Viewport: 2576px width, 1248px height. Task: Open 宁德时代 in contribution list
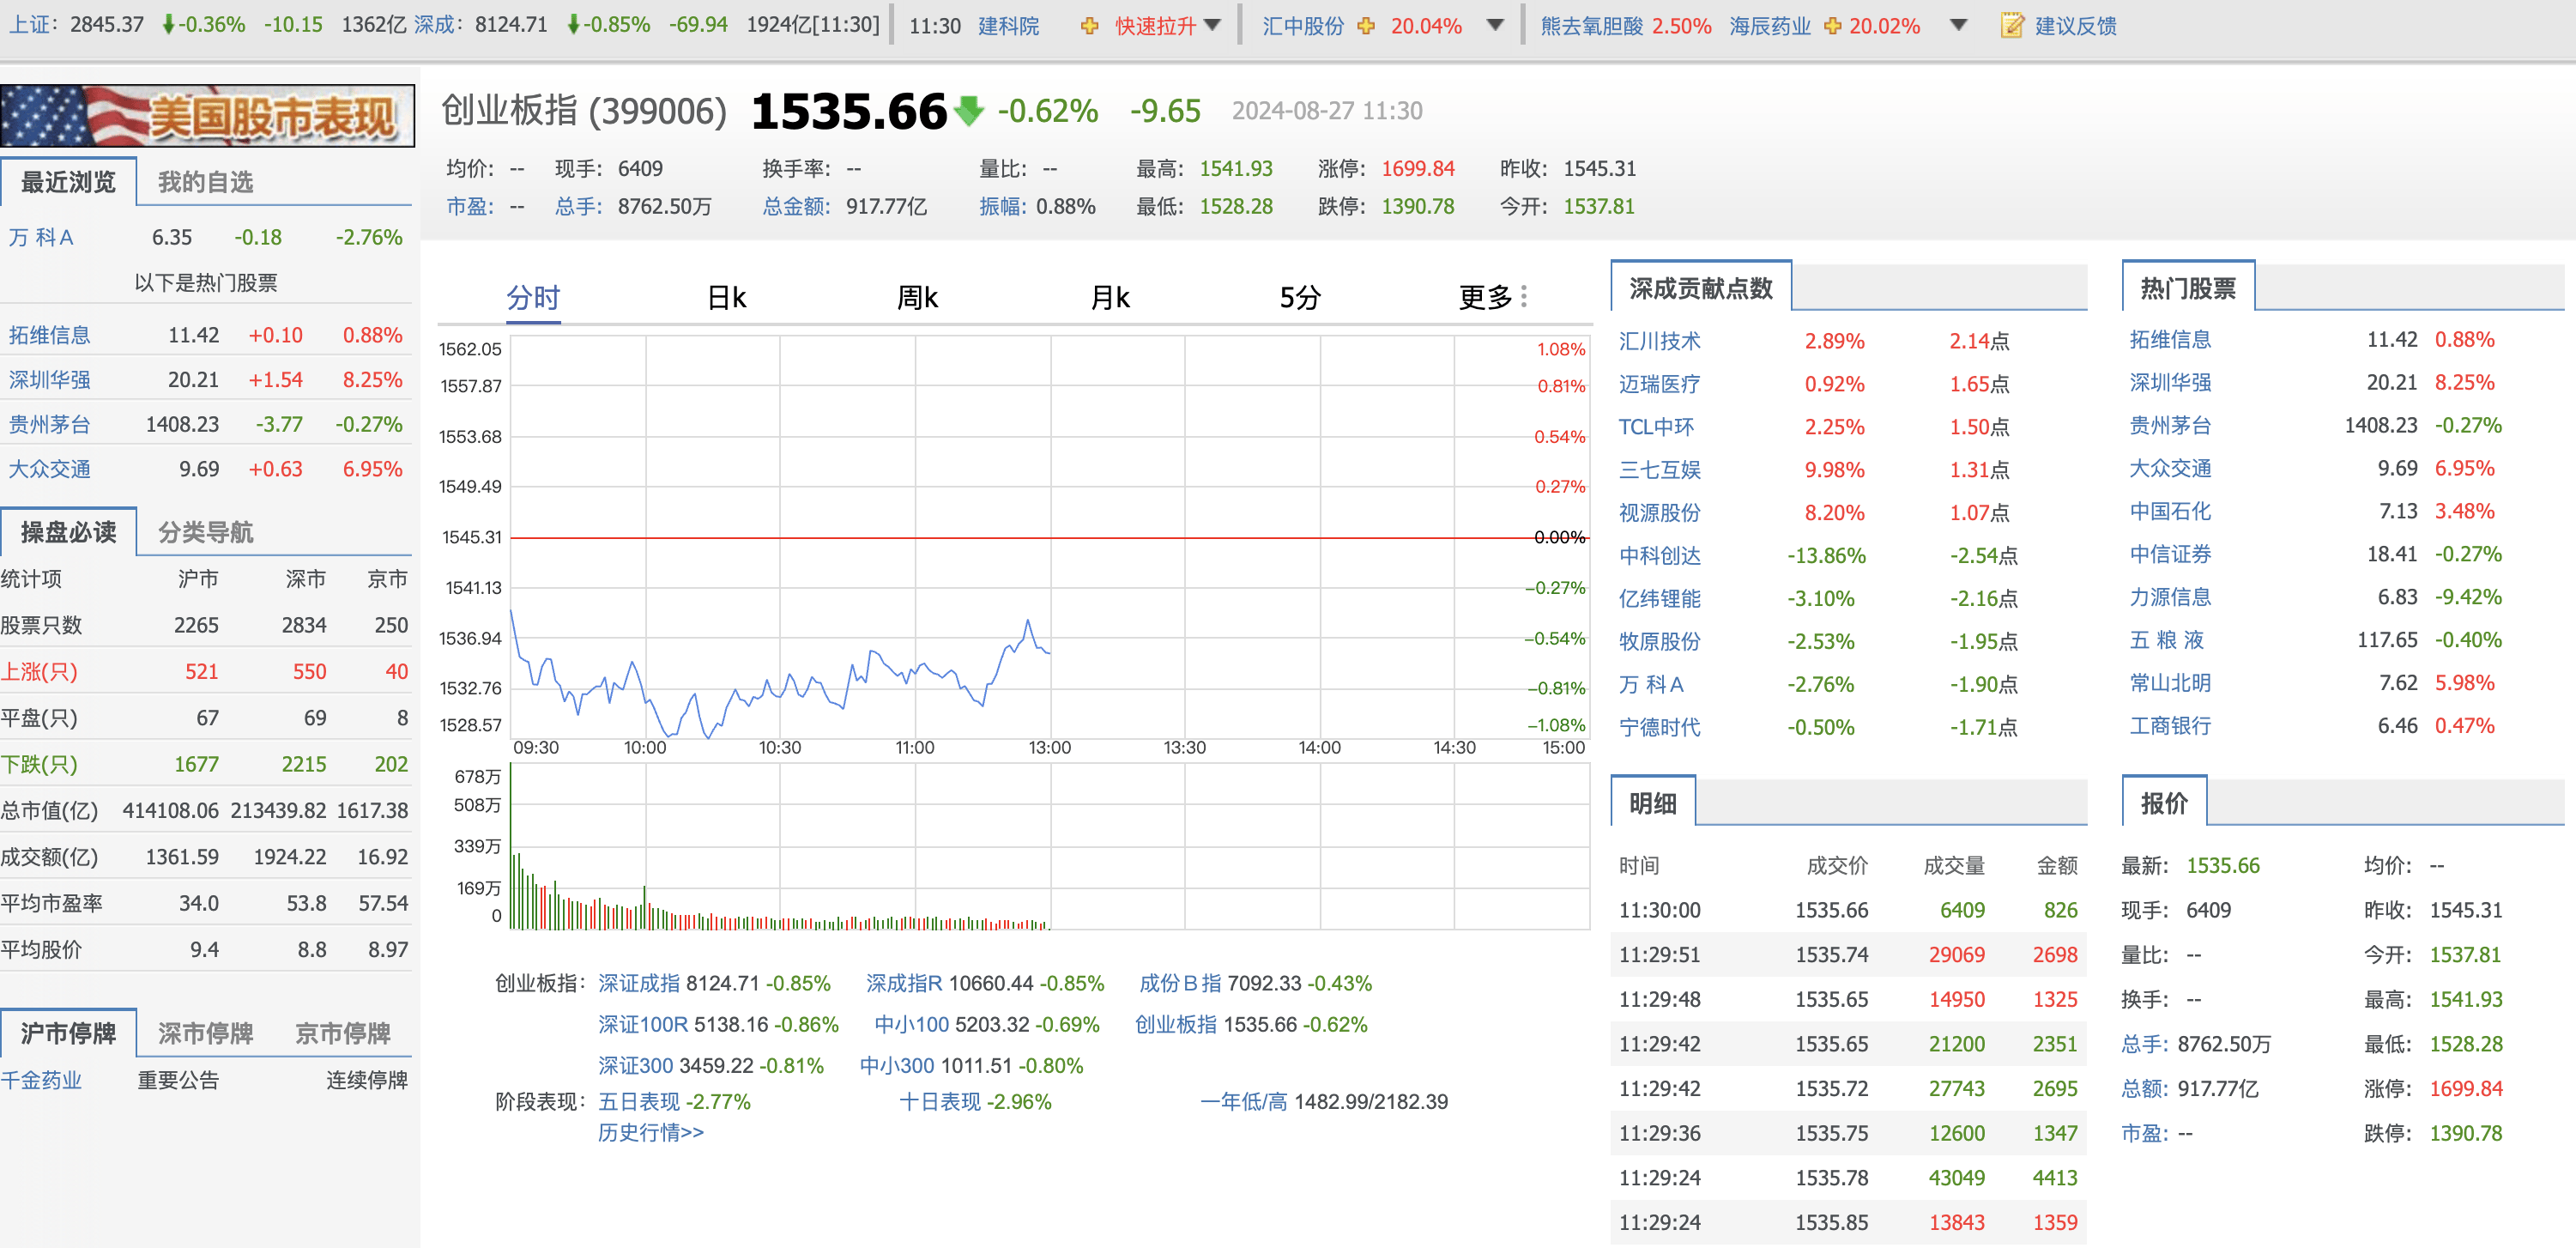[1659, 728]
